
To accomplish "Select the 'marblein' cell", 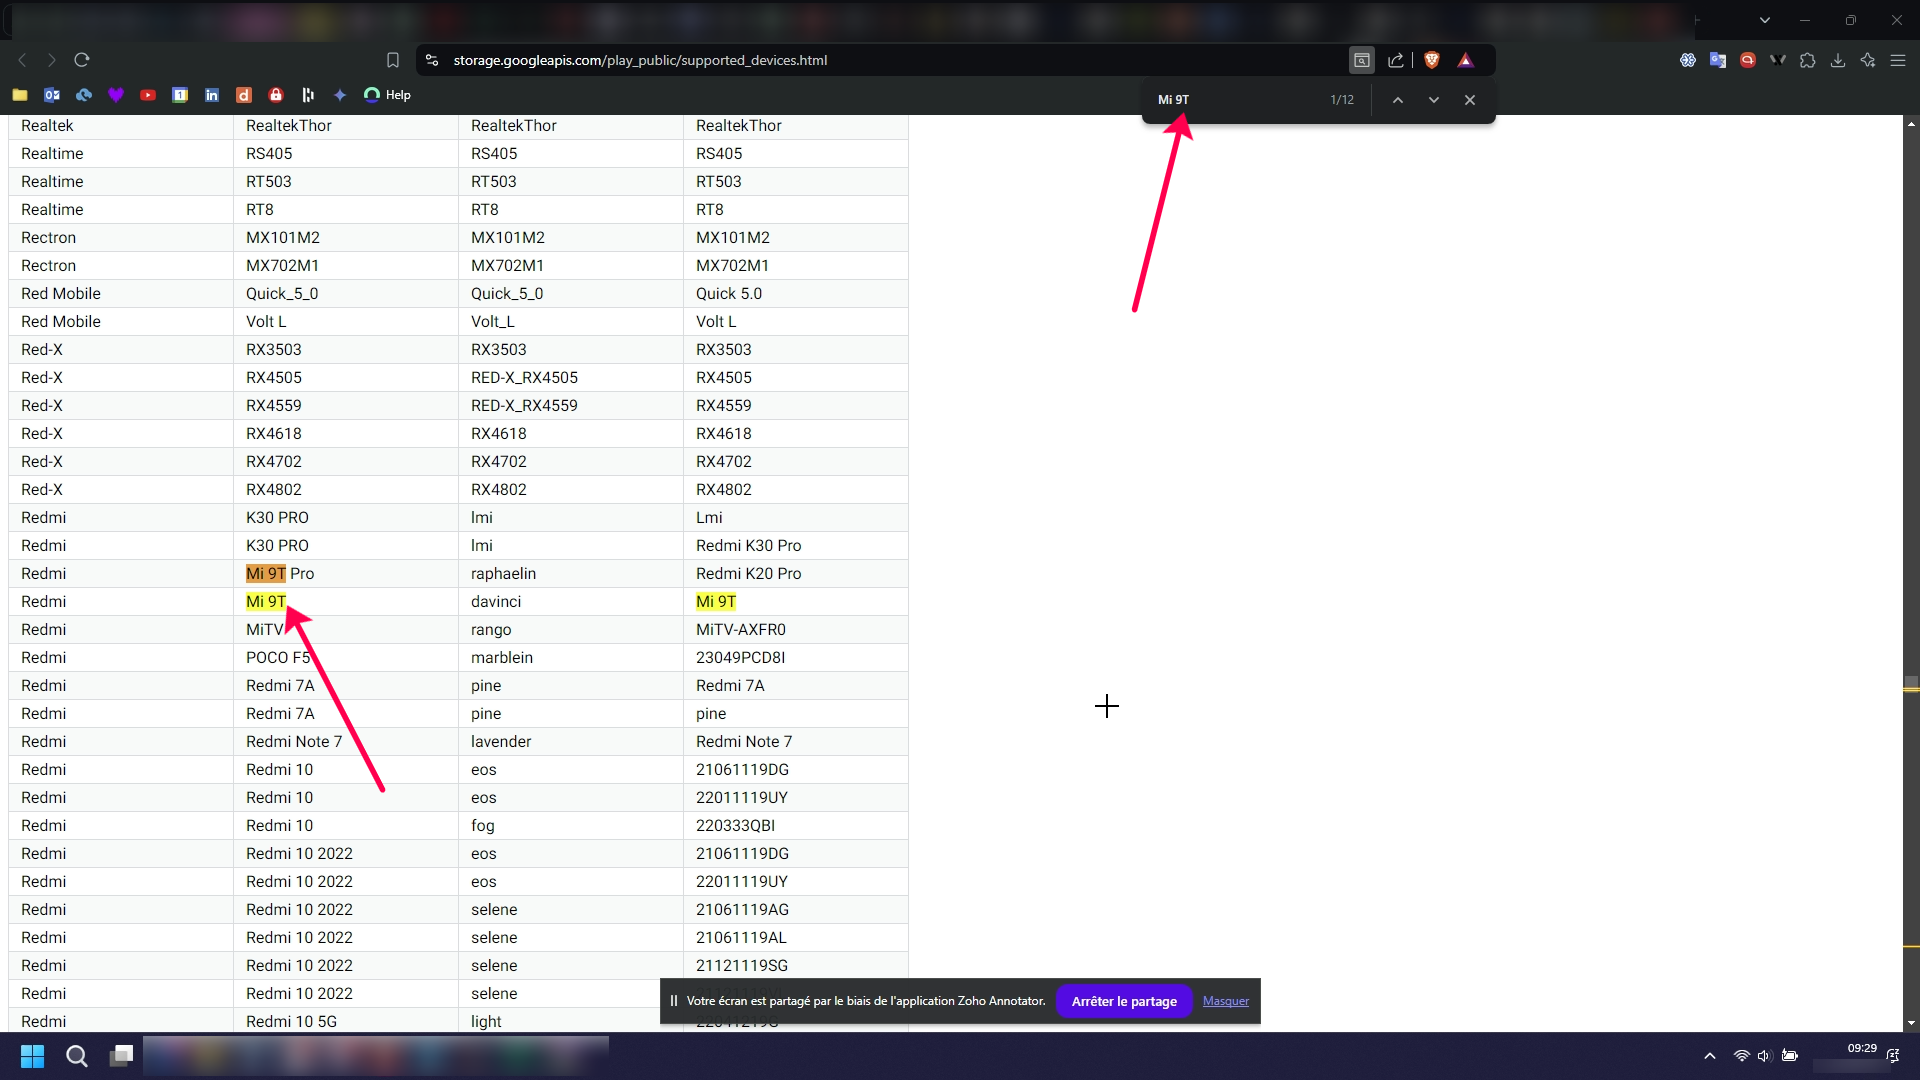I will coord(570,657).
